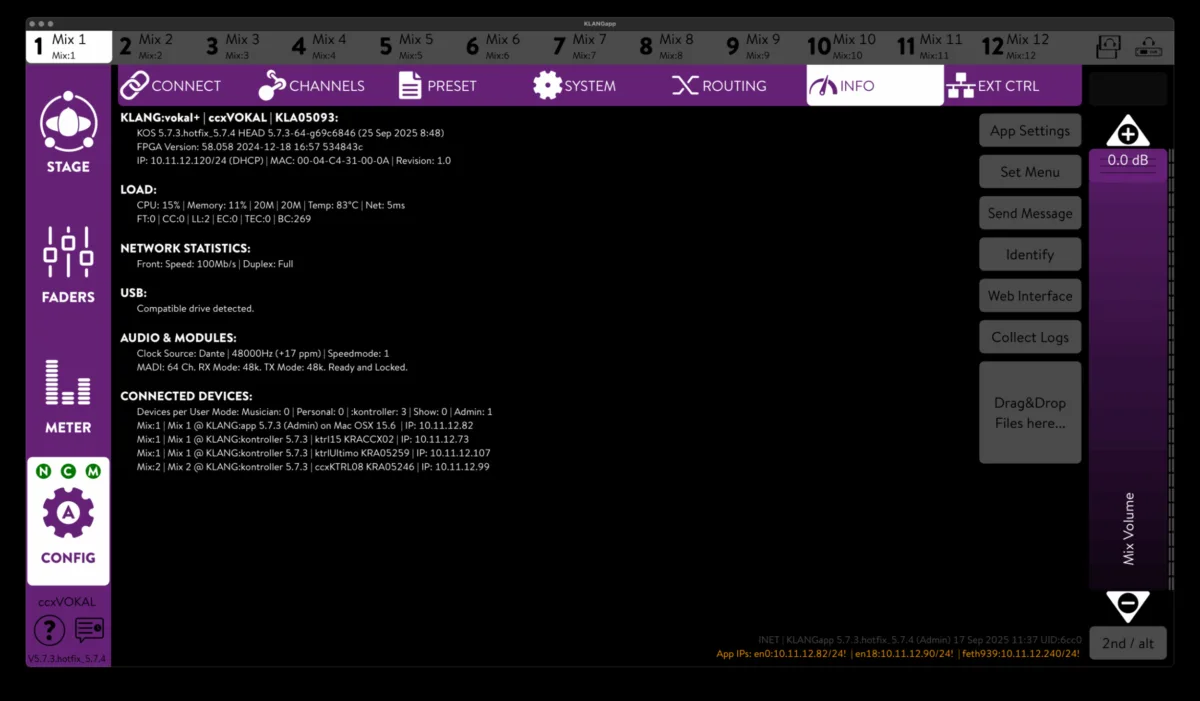Click the green M indicator above CONFIG
This screenshot has width=1200, height=701.
93,471
